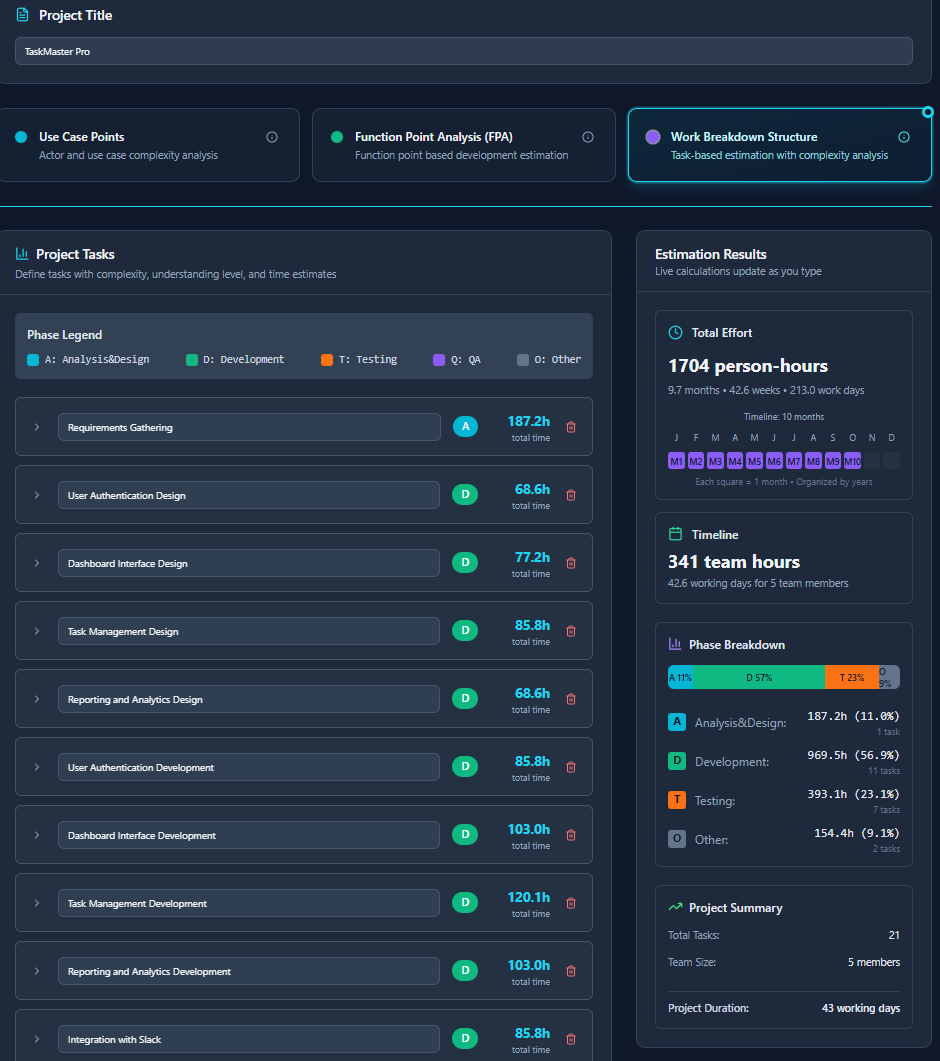Expand the Dashboard Interface Design row
Viewport: 940px width, 1061px height.
coord(37,563)
